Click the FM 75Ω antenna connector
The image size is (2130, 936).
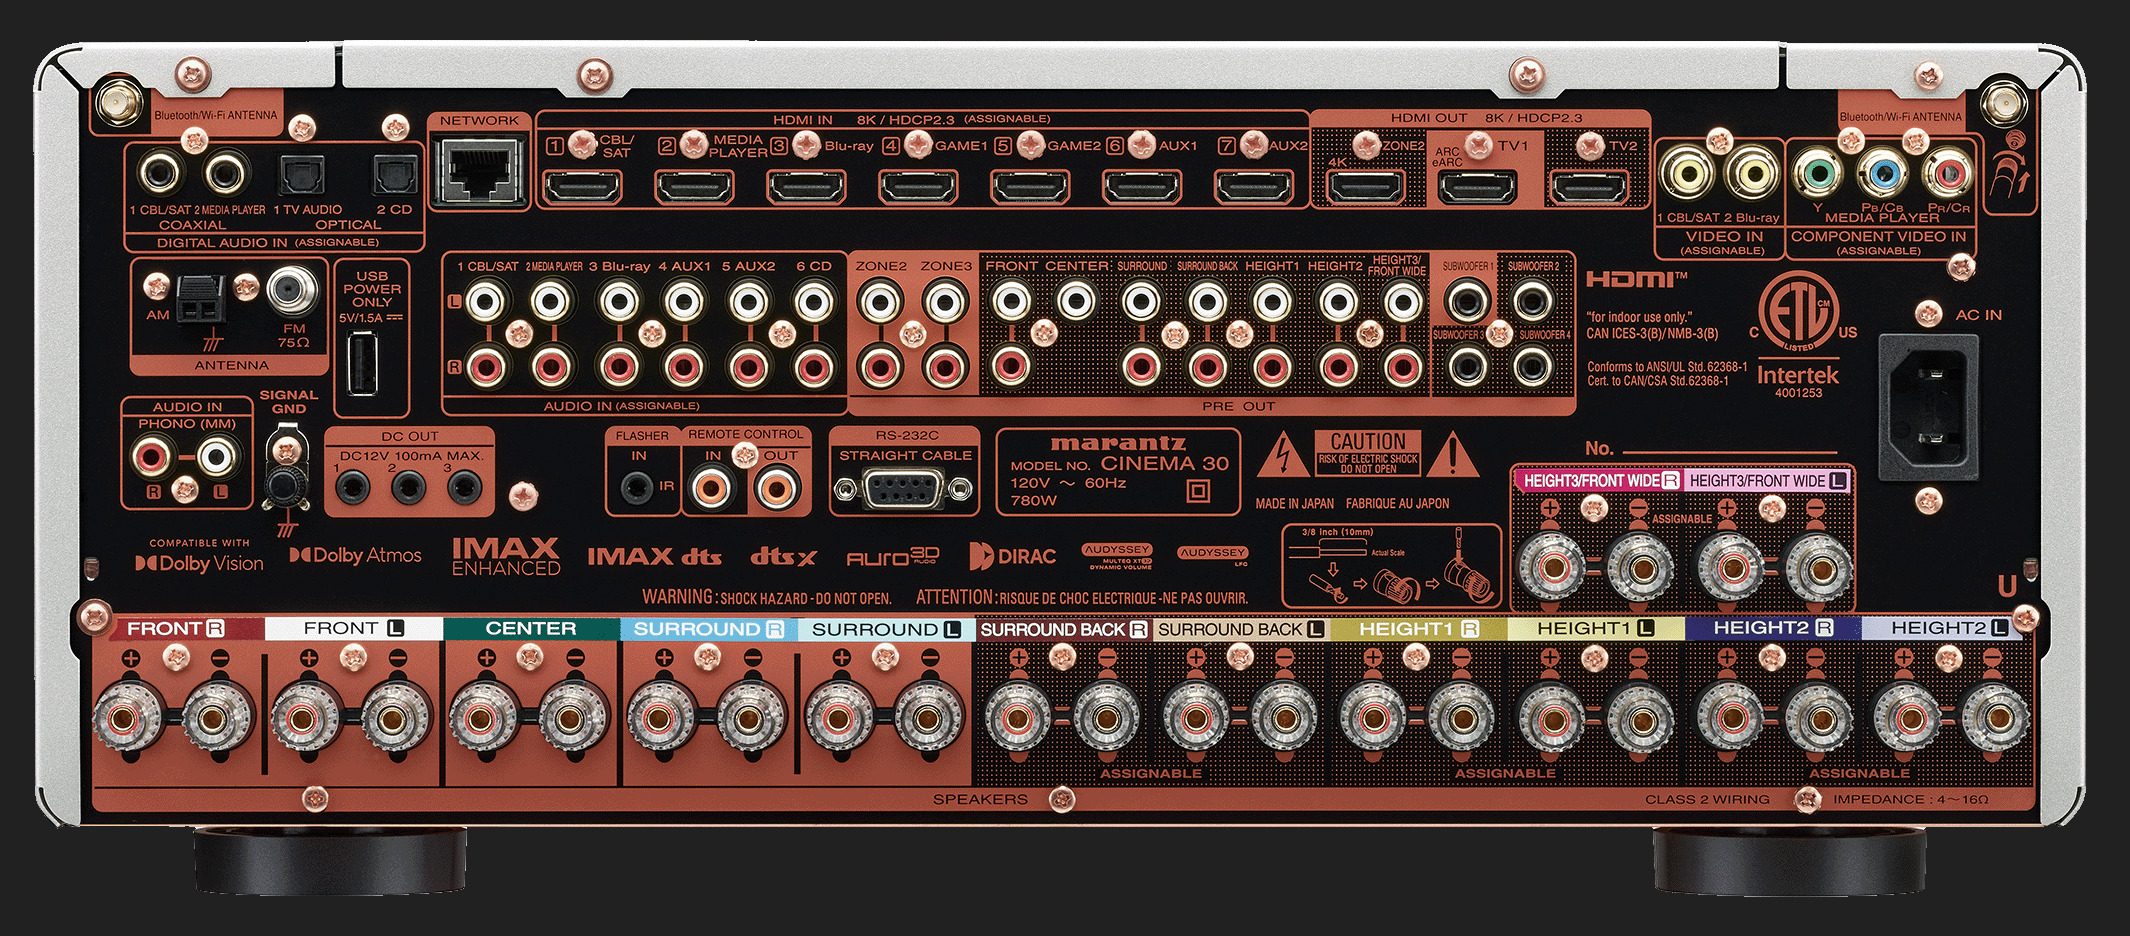click(292, 292)
